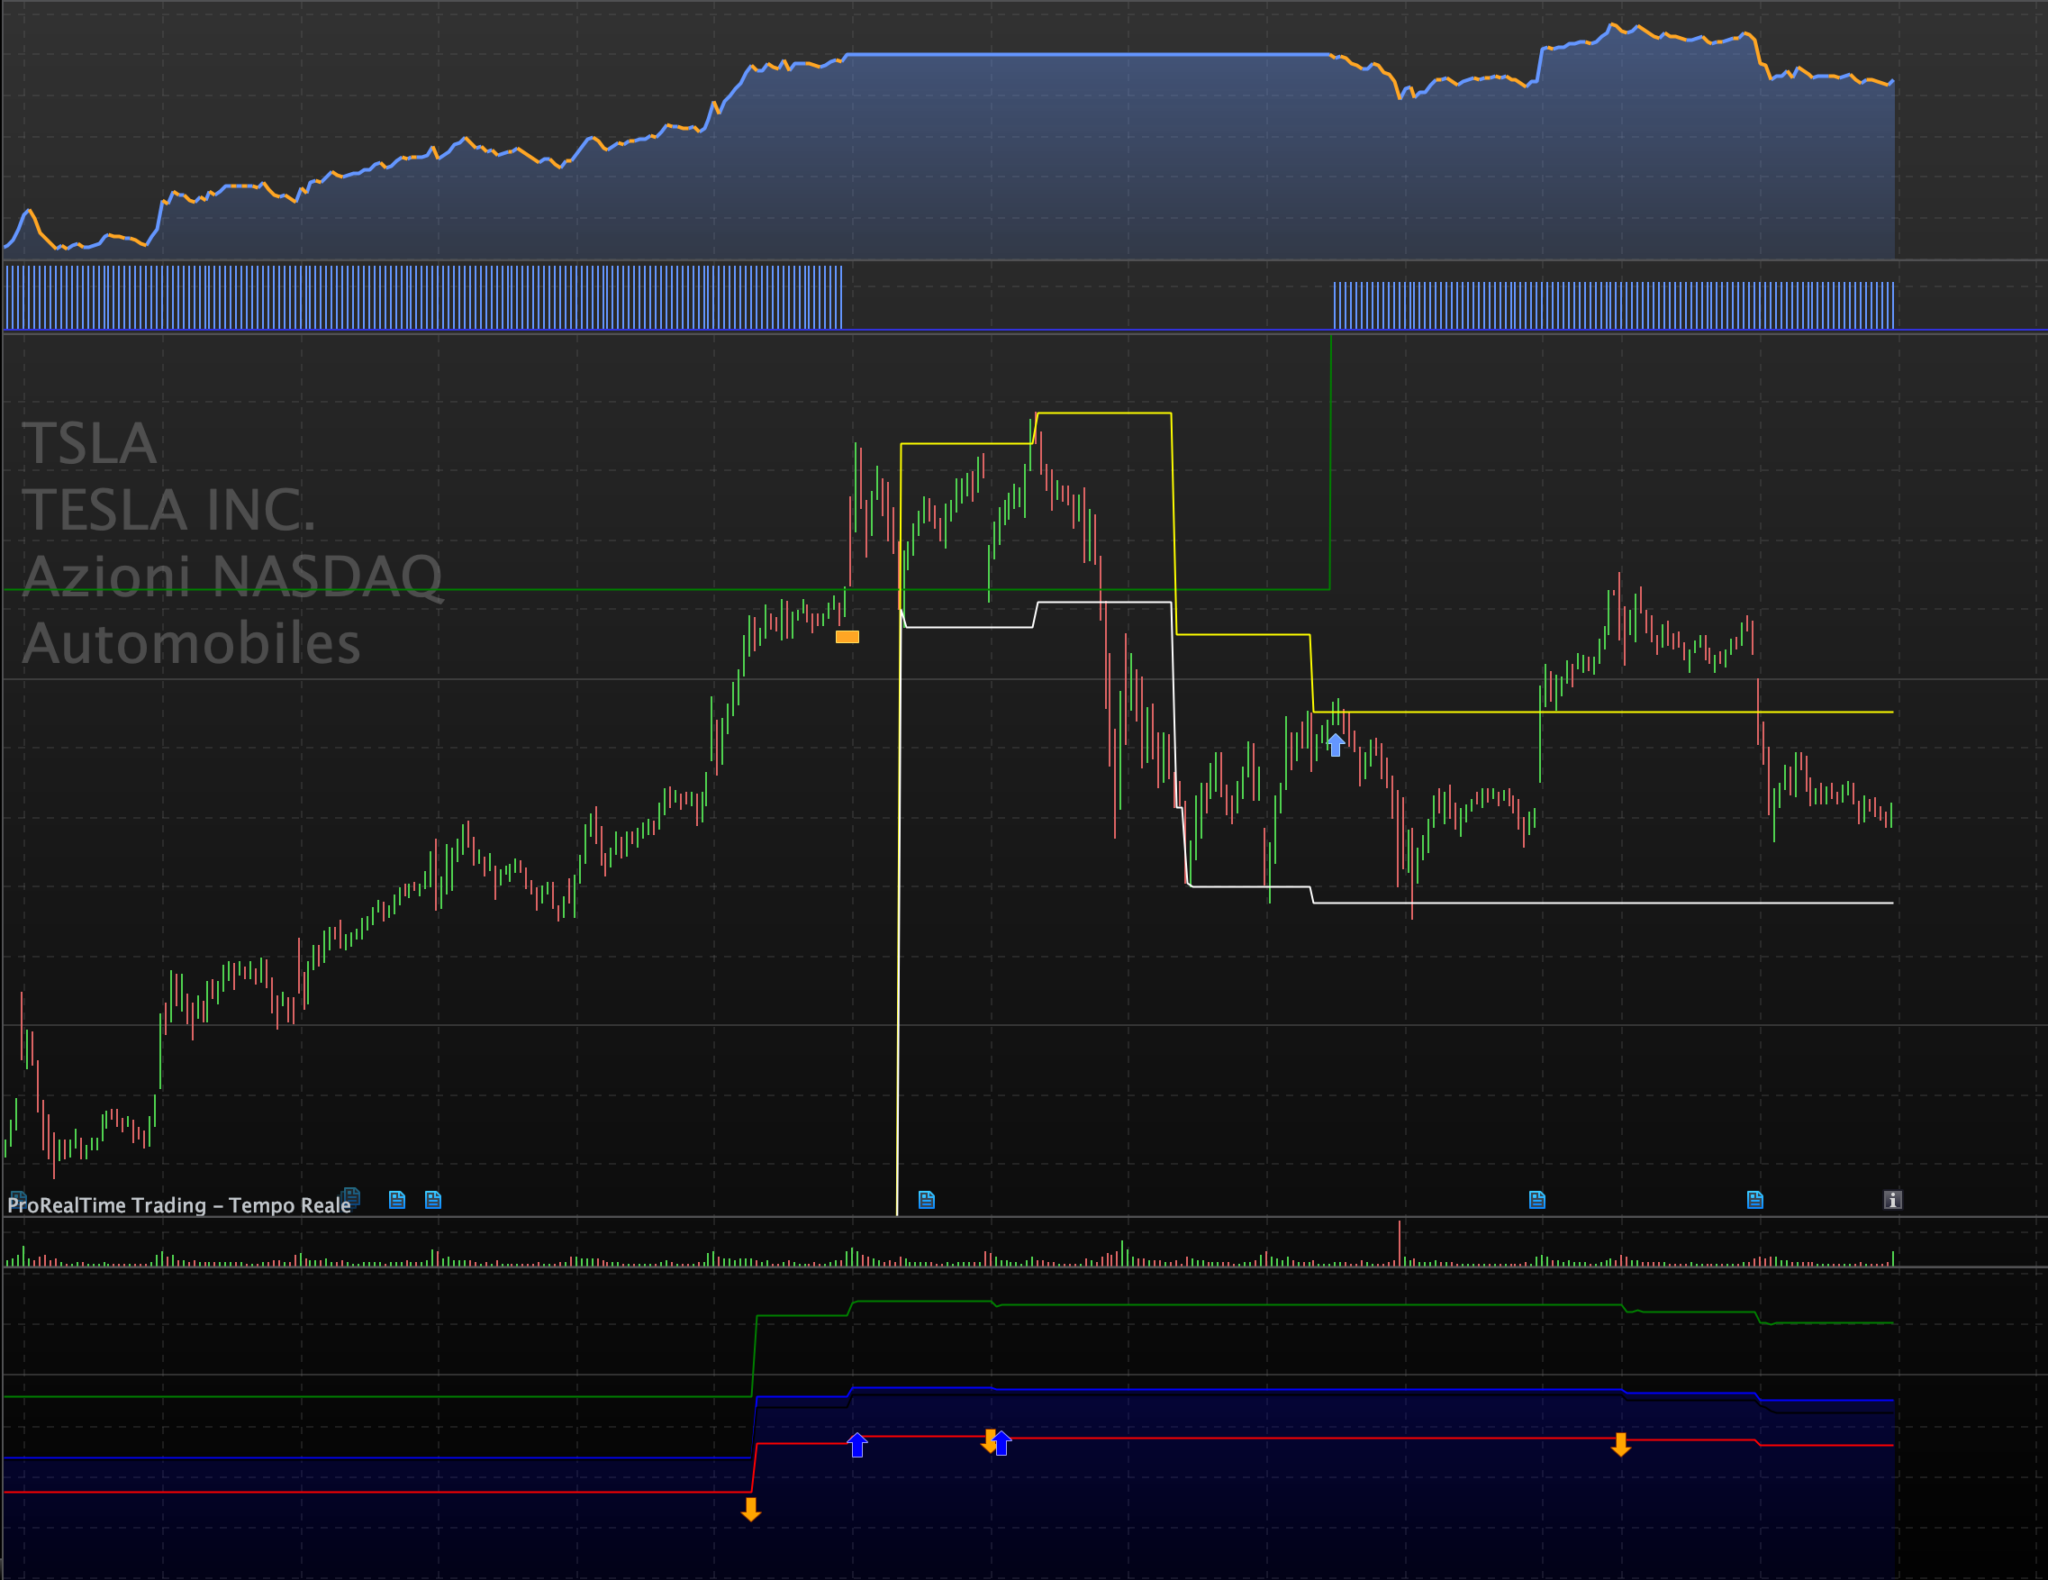Image resolution: width=2048 pixels, height=1580 pixels.
Task: Click the lowest orange down arrow in the bottom panel
Action: coord(751,1509)
